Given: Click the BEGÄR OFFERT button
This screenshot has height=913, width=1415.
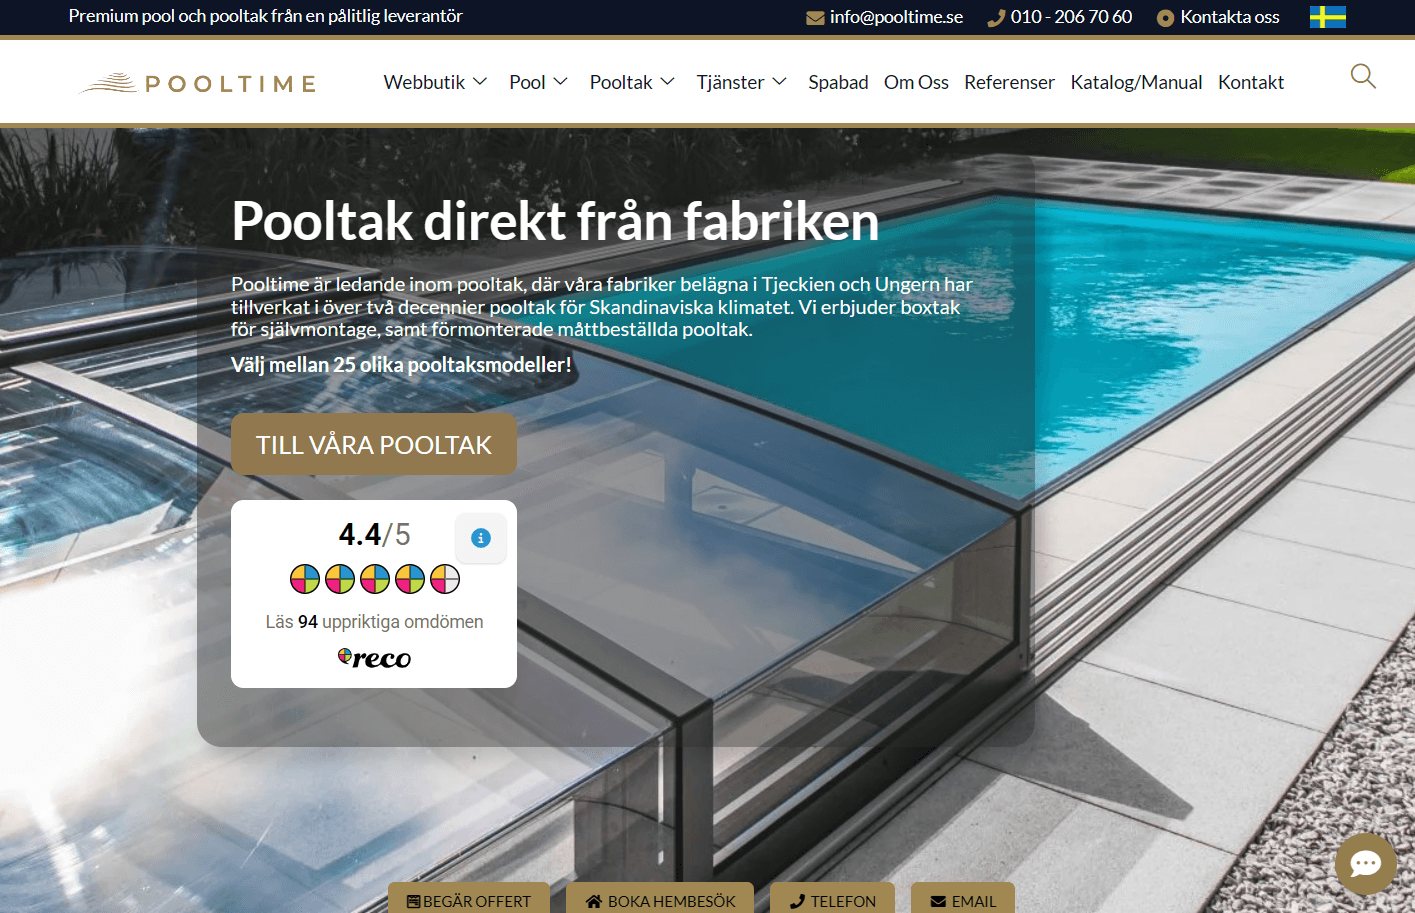Looking at the screenshot, I should click(x=469, y=901).
